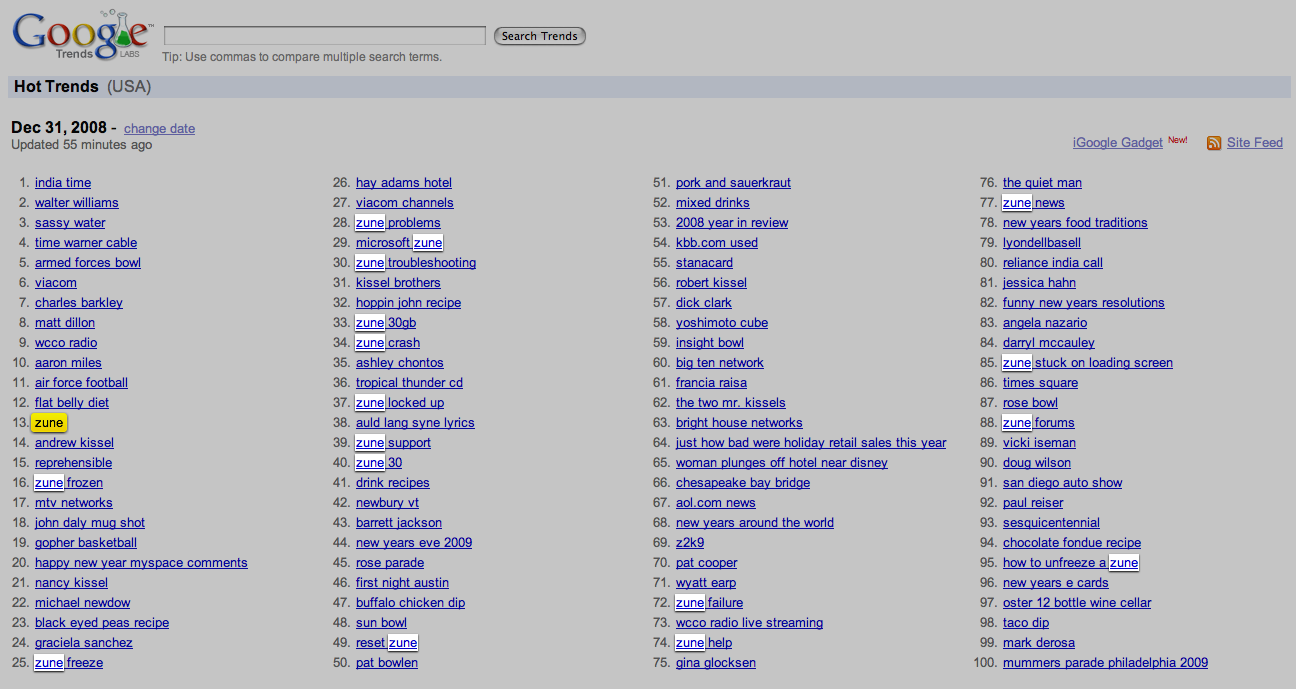Open armed forces bowl trend
The width and height of the screenshot is (1296, 689).
click(88, 263)
